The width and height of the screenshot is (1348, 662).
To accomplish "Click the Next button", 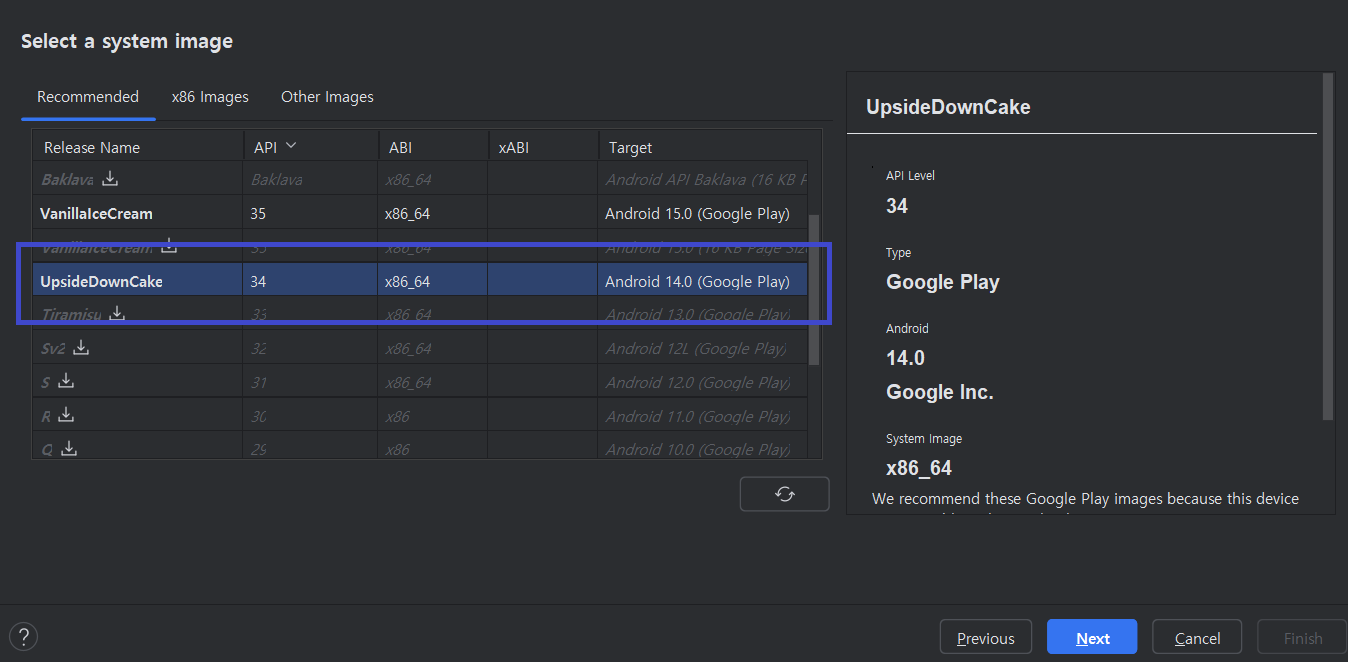I will [x=1092, y=638].
